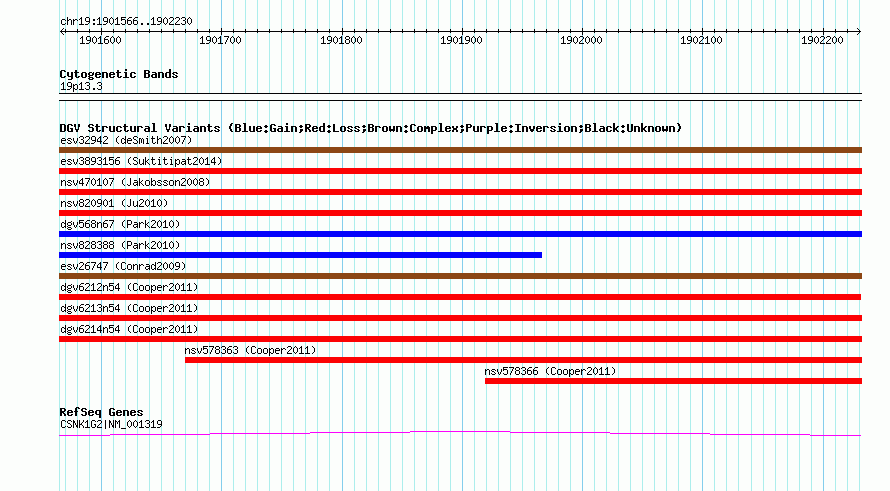Select the dgv6212n54 (Cooper2011) red bar

(460, 297)
